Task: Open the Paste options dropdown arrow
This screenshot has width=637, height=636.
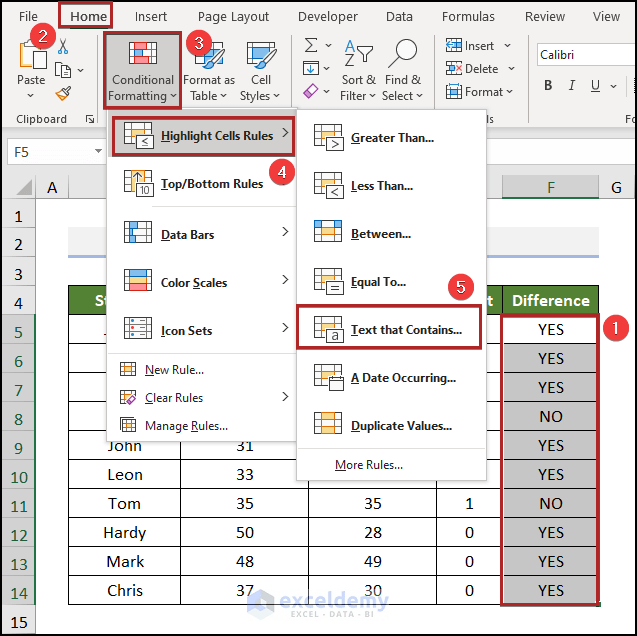Action: pyautogui.click(x=31, y=96)
